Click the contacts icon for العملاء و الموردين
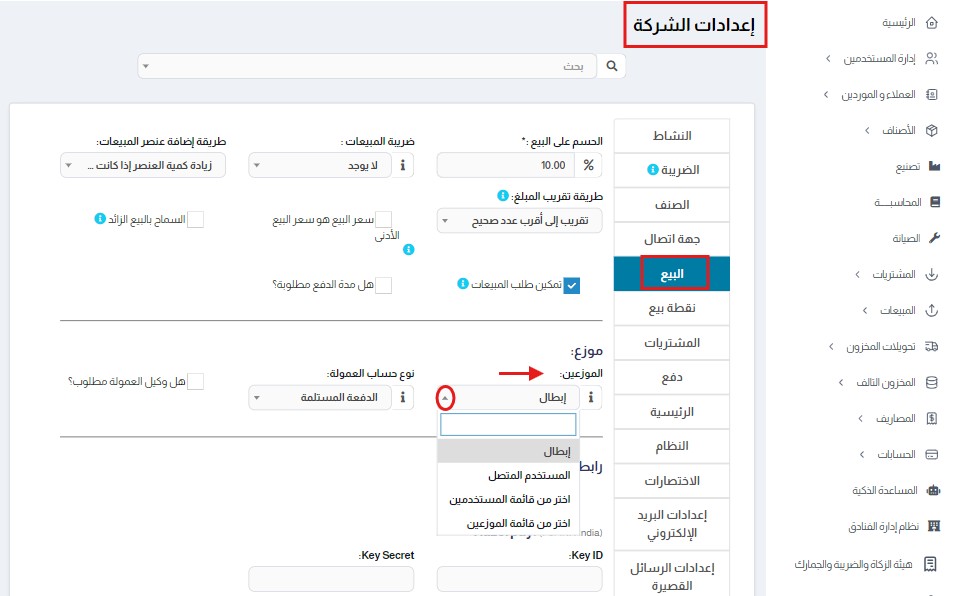 (931, 95)
